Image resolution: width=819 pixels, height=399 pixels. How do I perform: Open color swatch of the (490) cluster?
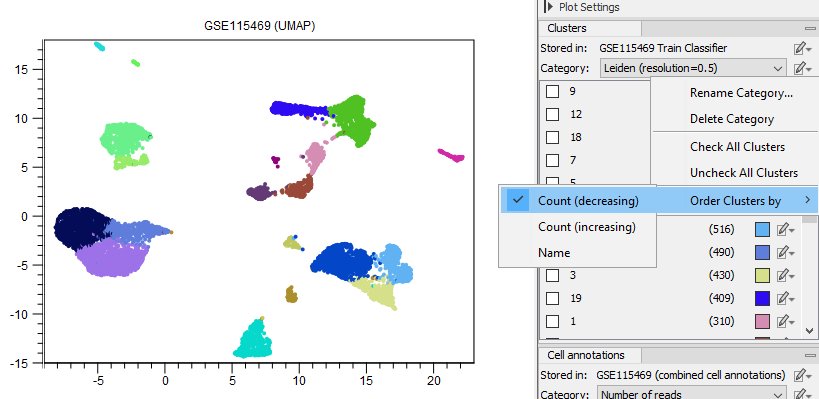762,252
